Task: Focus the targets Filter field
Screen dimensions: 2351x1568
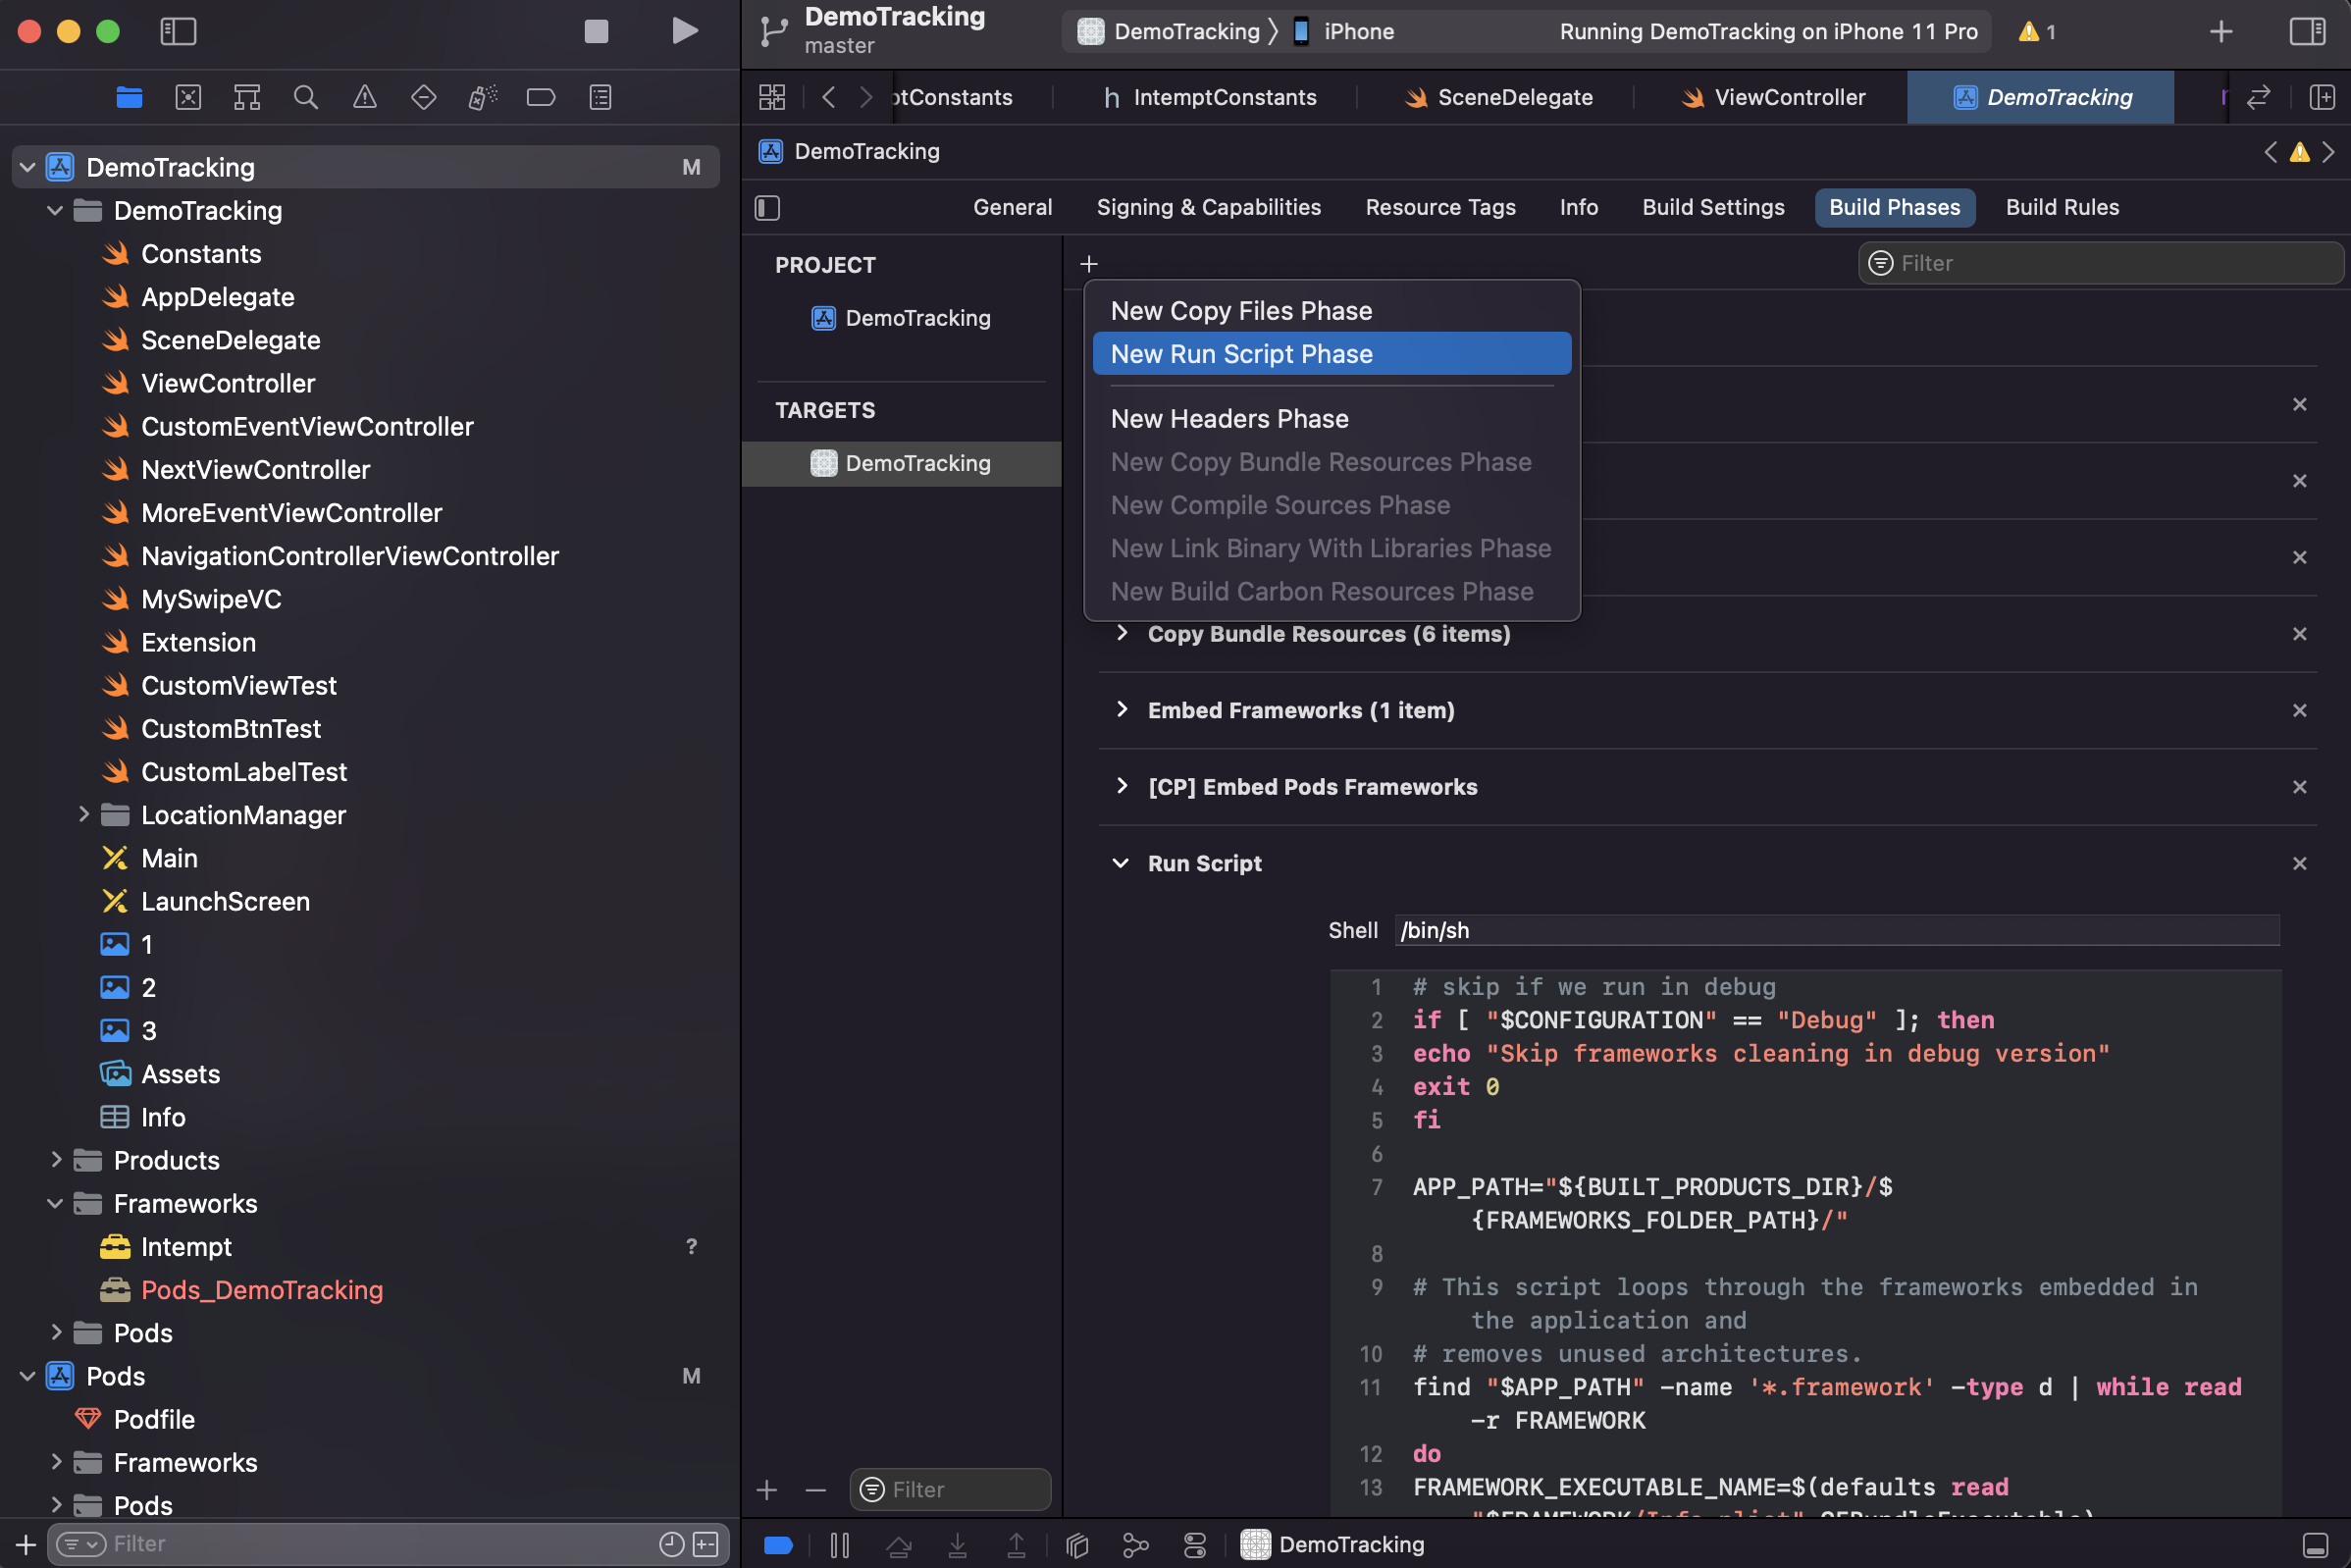Action: pyautogui.click(x=950, y=1489)
